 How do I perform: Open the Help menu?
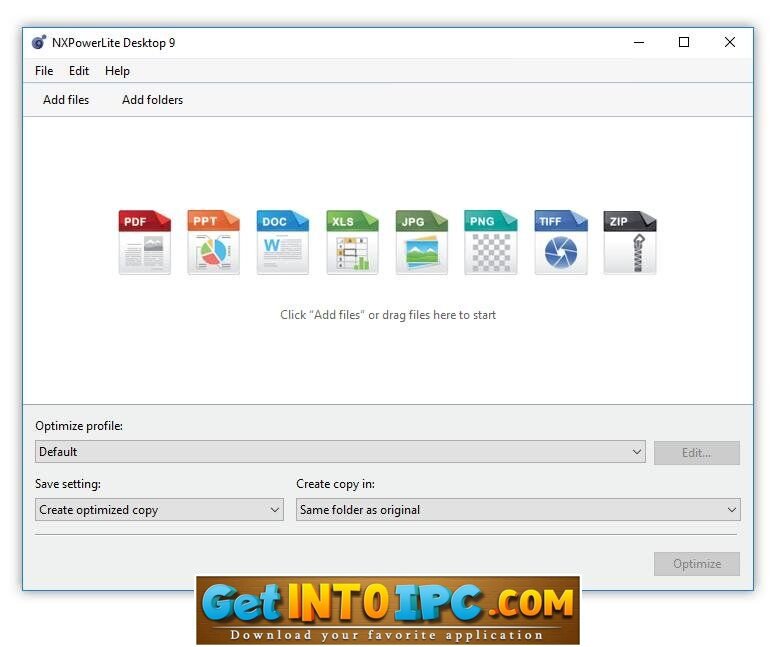[x=117, y=71]
